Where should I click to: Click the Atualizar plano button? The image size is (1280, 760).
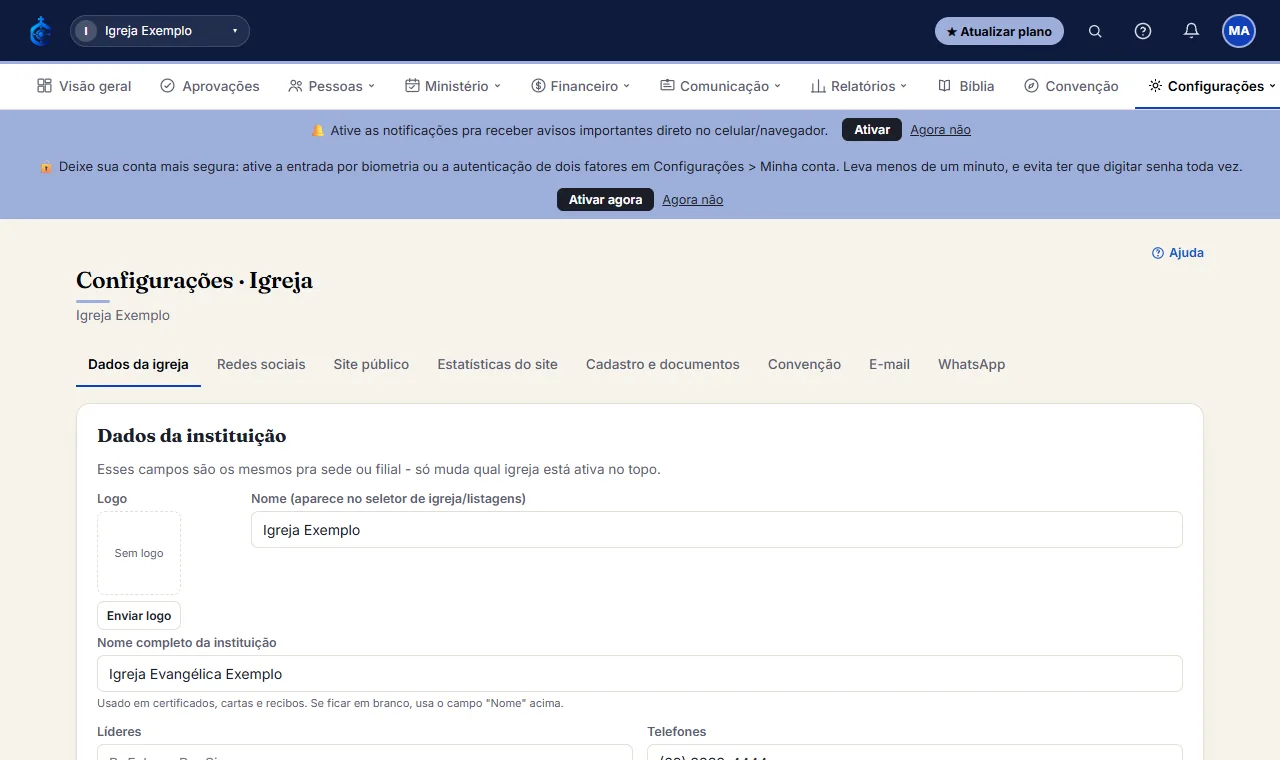[x=999, y=31]
